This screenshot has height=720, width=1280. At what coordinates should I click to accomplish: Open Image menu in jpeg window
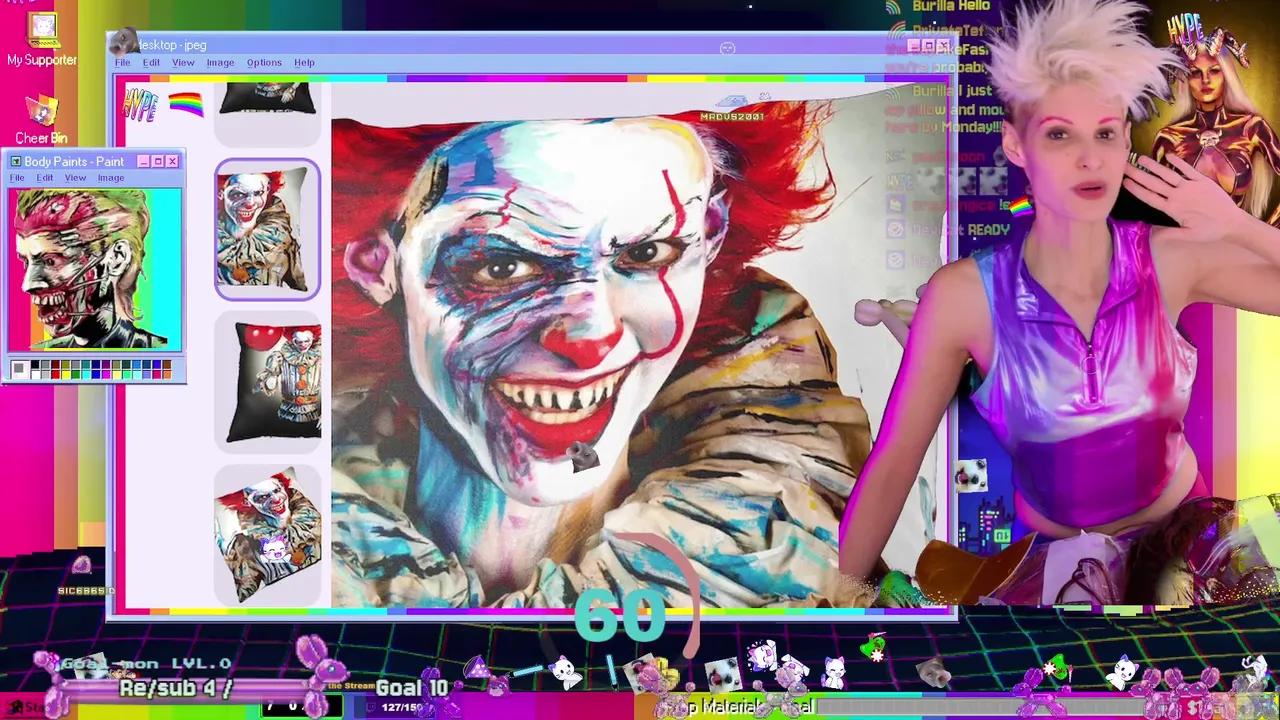coord(220,63)
